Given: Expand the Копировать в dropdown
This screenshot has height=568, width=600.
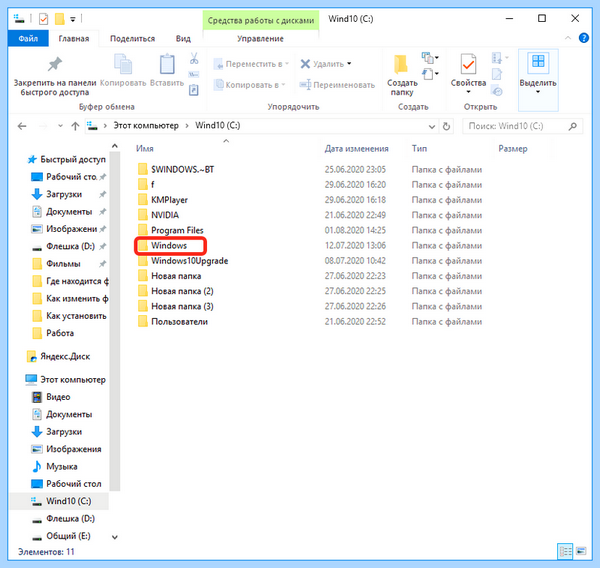Looking at the screenshot, I should point(283,85).
